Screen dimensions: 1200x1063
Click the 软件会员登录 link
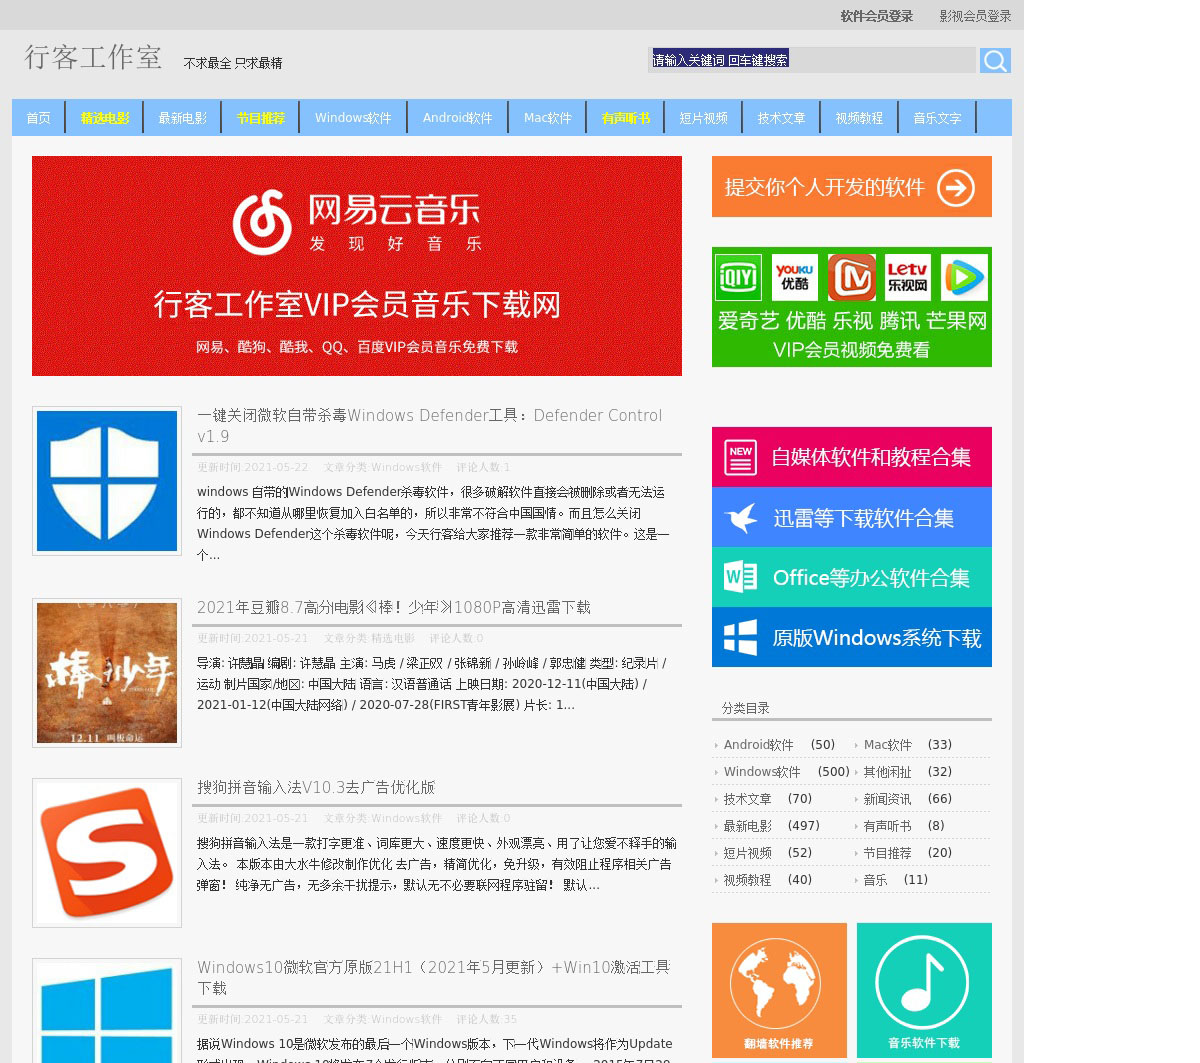coord(876,16)
